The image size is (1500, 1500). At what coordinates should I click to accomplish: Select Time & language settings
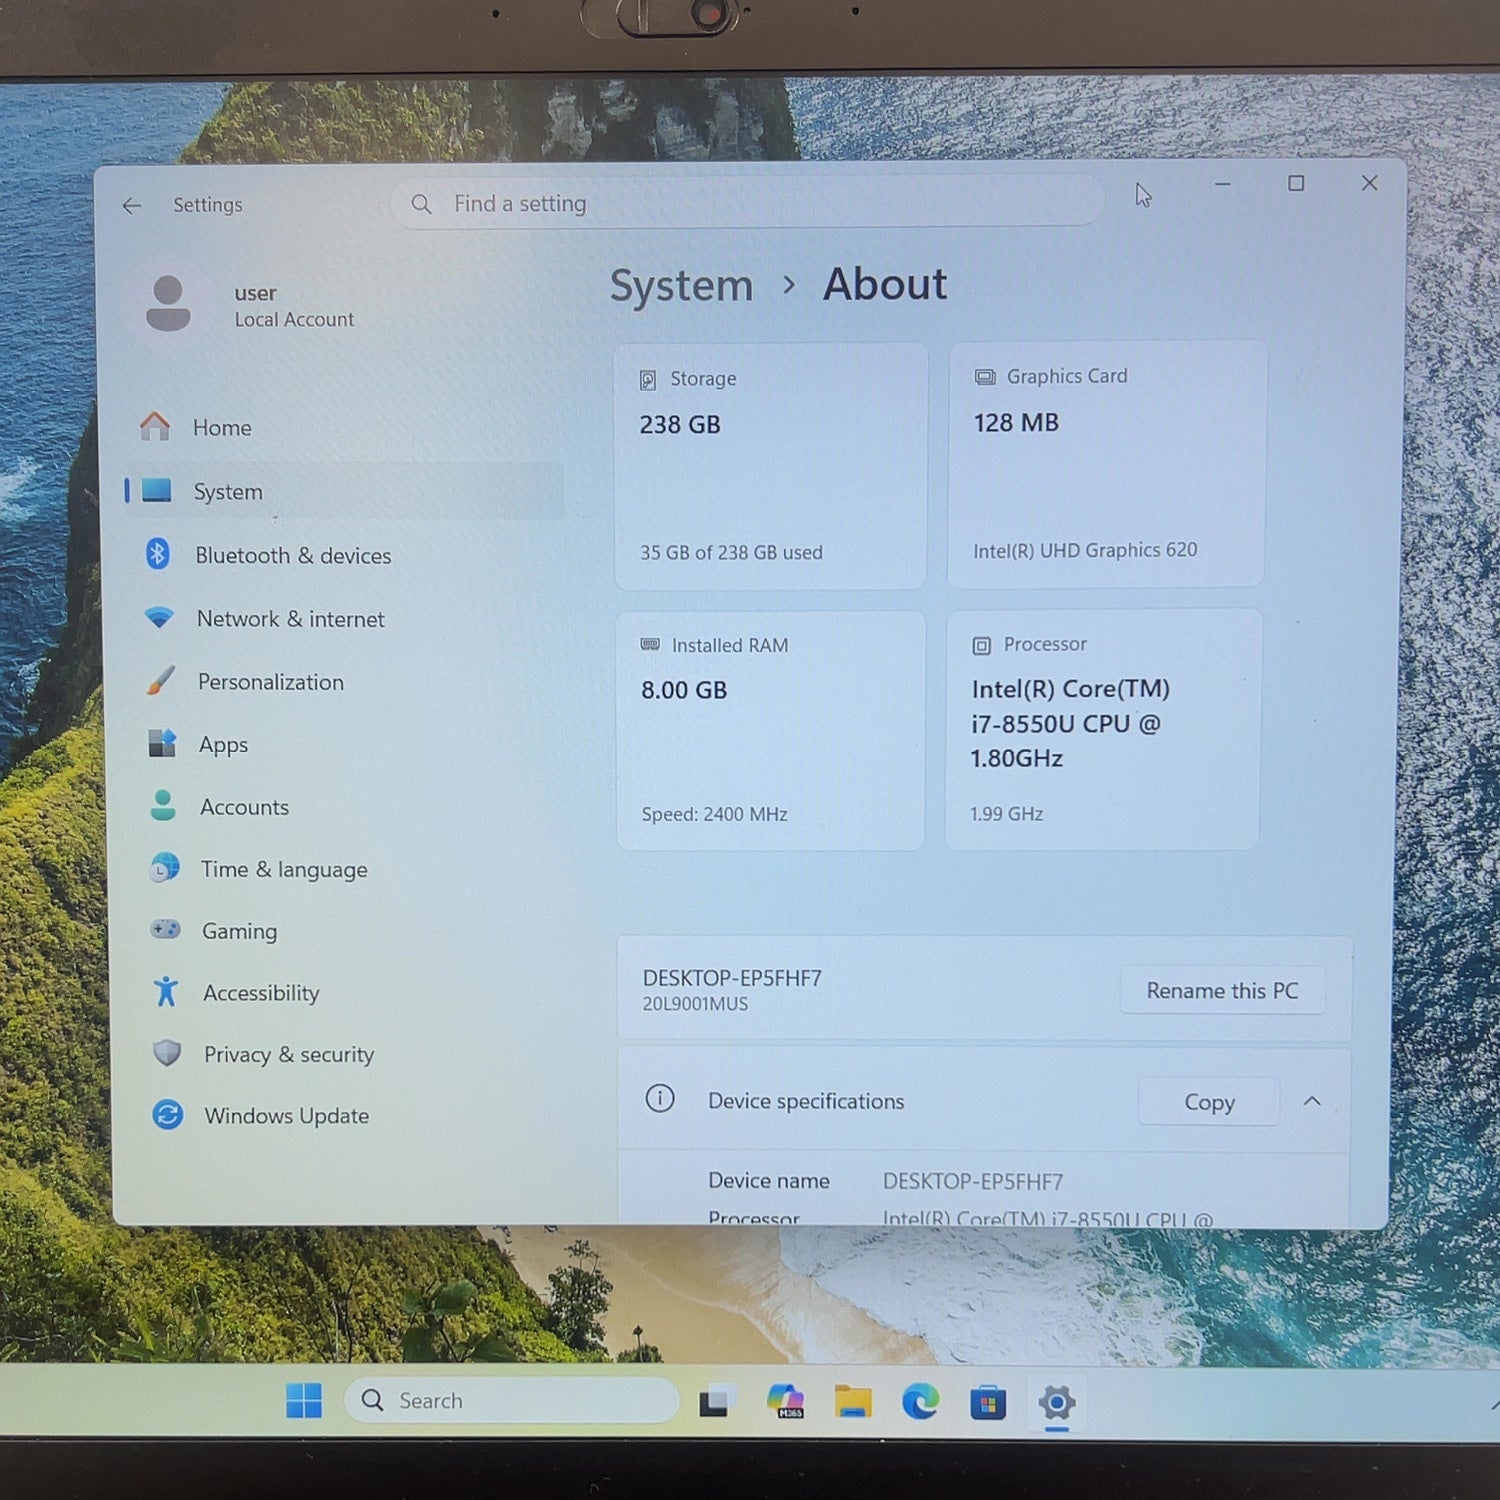click(x=343, y=869)
